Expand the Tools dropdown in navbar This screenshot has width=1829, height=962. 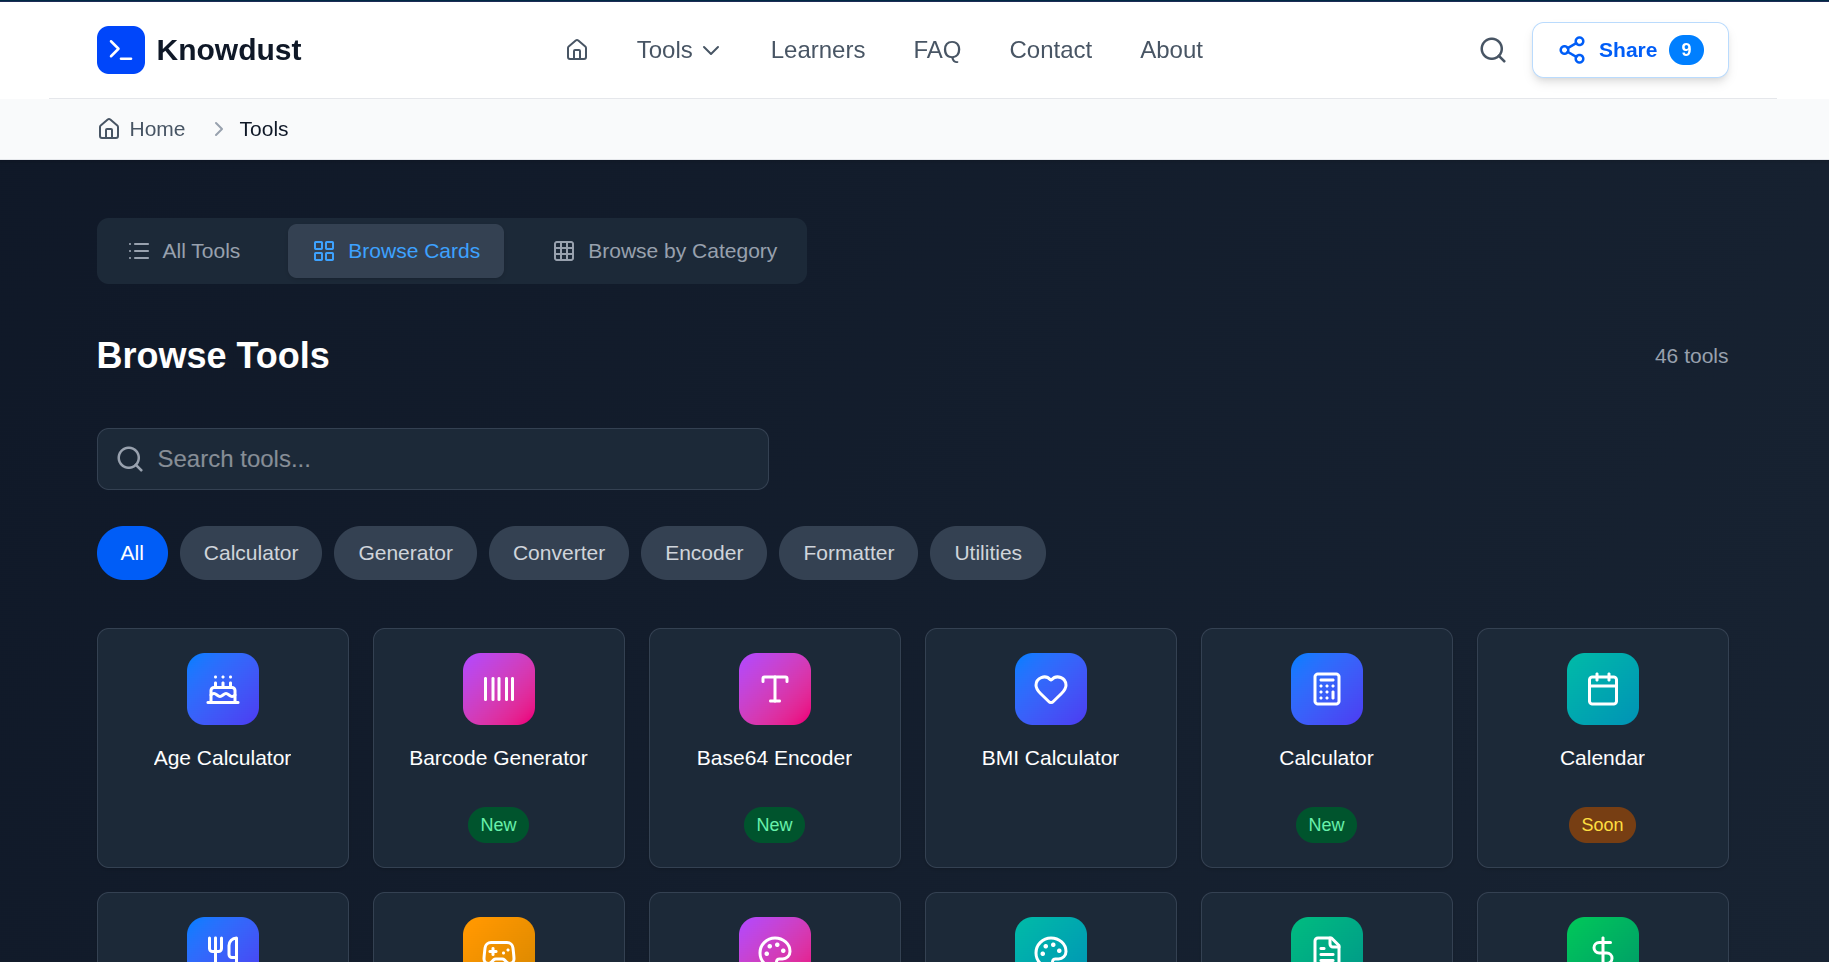(x=678, y=50)
